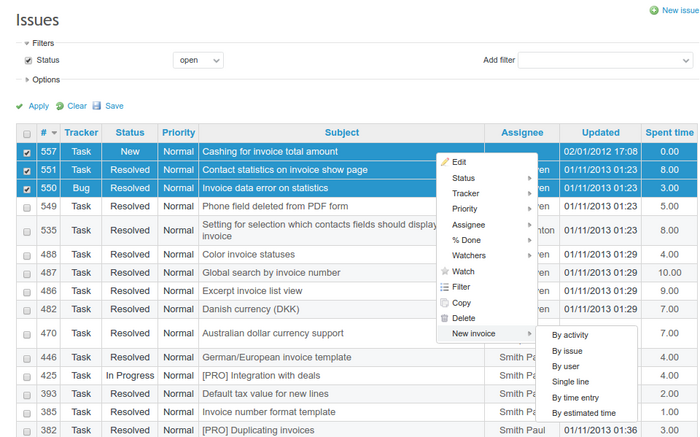700x437 pixels.
Task: Select 'By time entry' from New invoice submenu
Action: pyautogui.click(x=573, y=397)
